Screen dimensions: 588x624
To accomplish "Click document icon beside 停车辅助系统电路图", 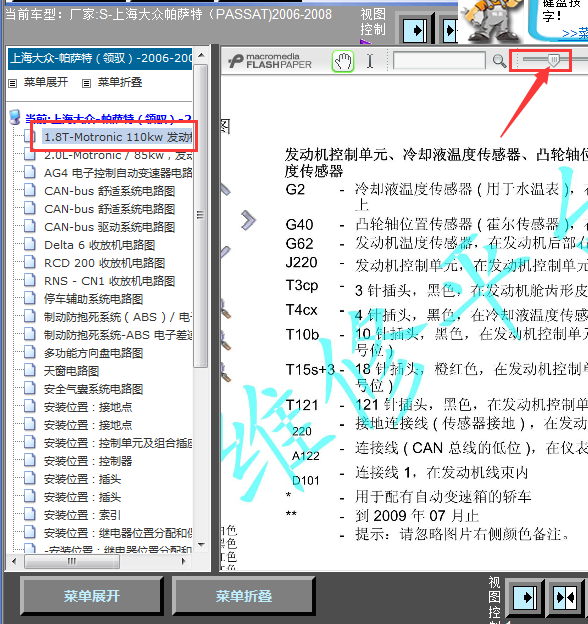I will tap(29, 298).
